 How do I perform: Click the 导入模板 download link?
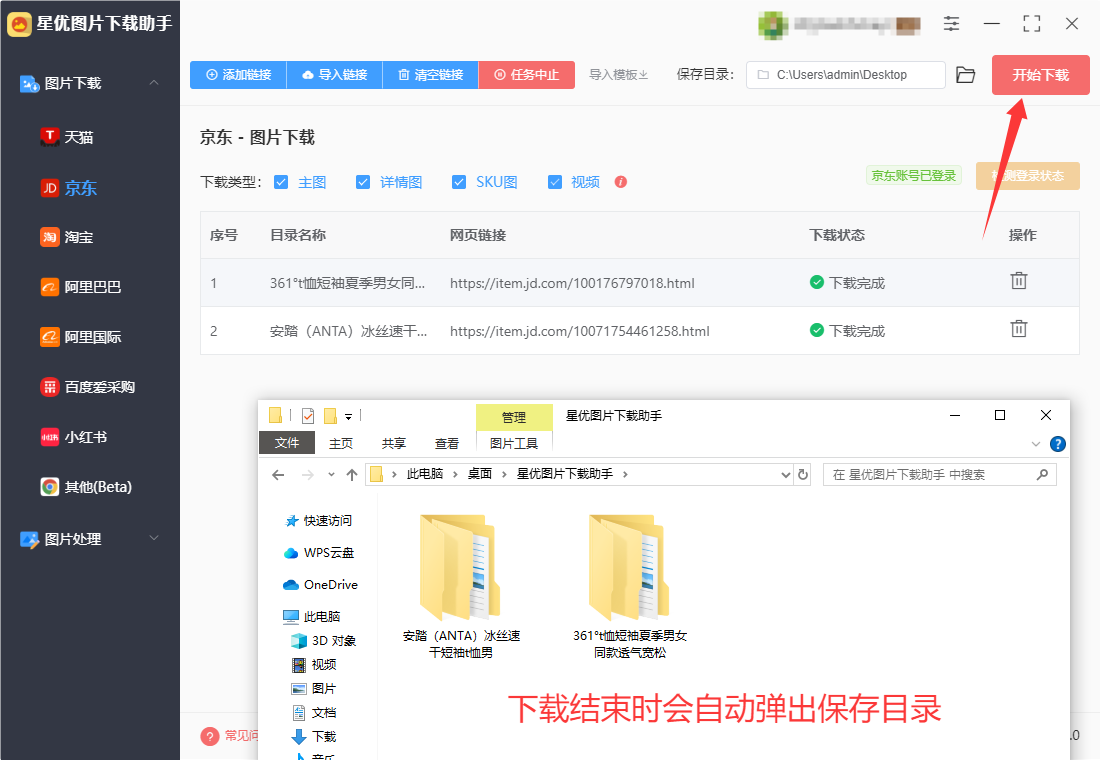point(618,74)
